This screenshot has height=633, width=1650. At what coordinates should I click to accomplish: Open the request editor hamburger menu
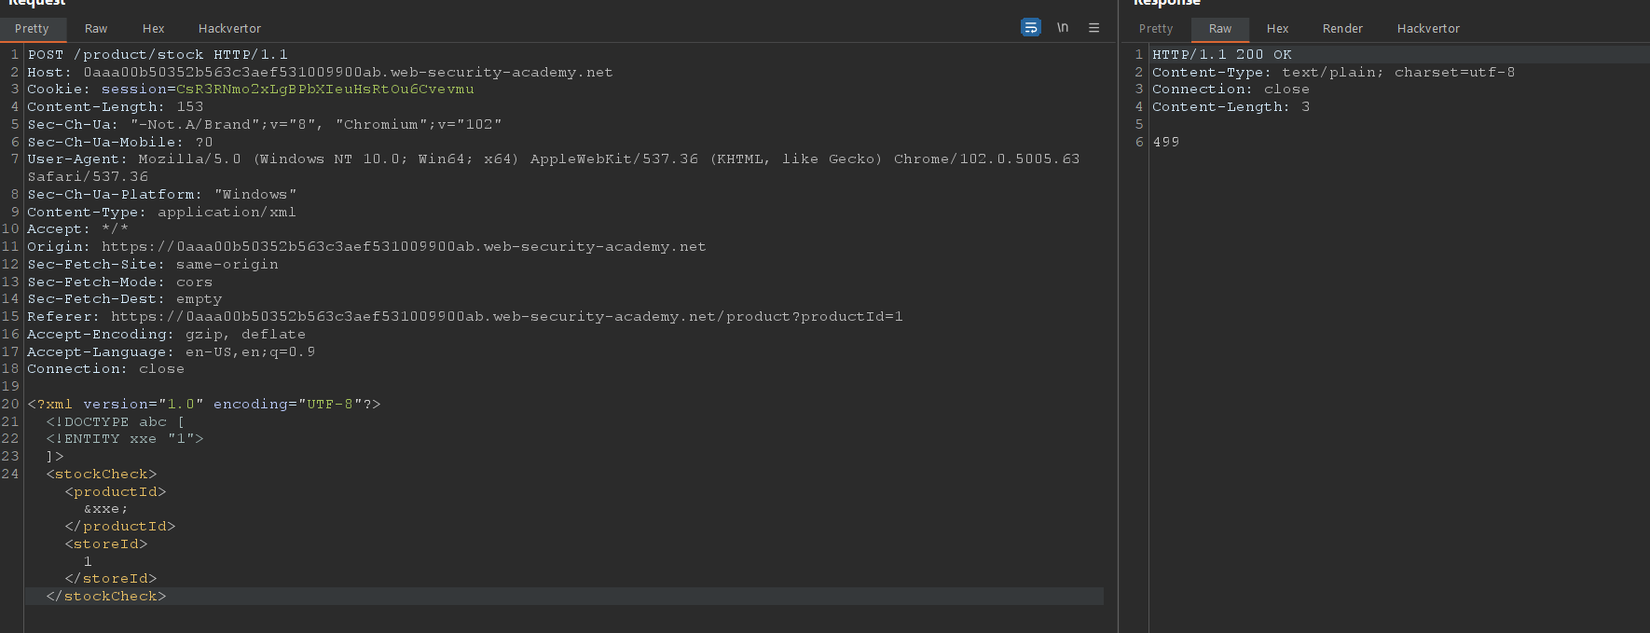point(1094,28)
